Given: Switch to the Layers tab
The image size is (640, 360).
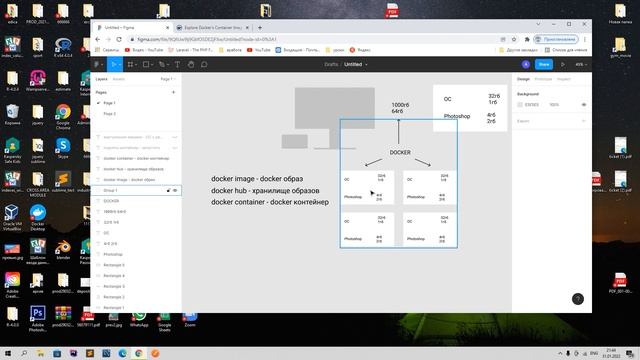Looking at the screenshot, I should click(101, 79).
